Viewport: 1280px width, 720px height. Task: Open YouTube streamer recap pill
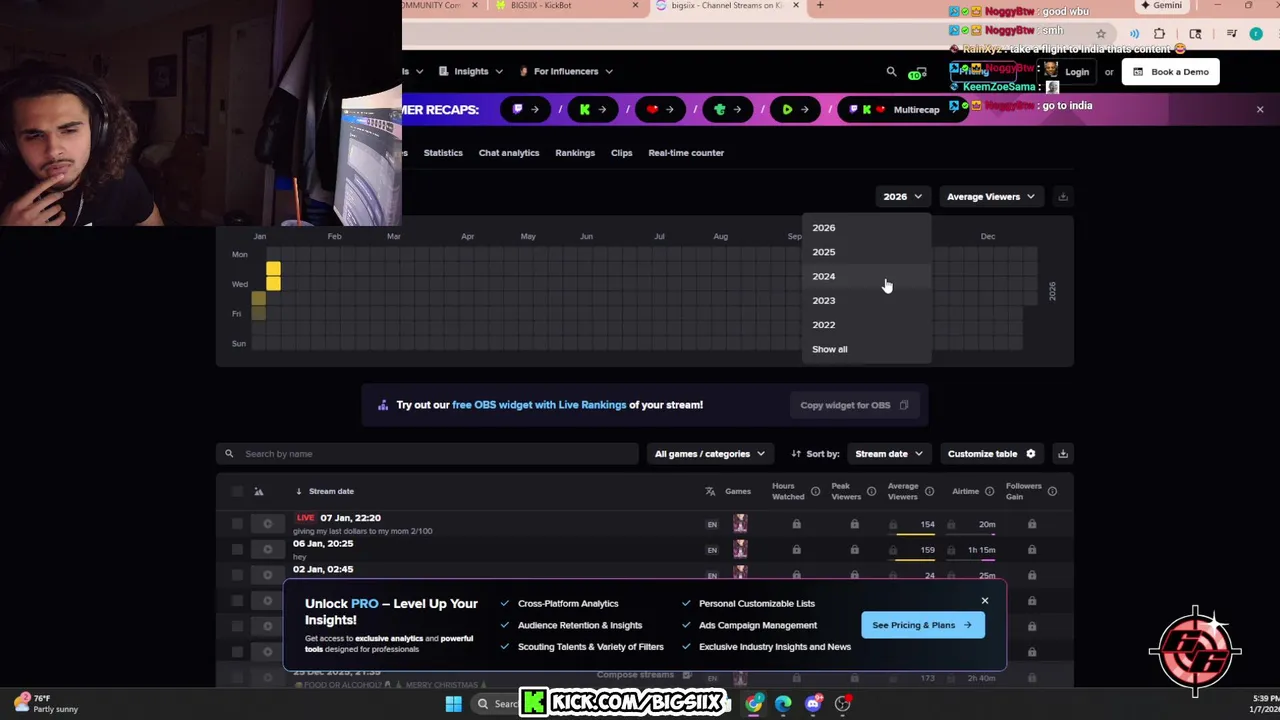click(x=661, y=109)
